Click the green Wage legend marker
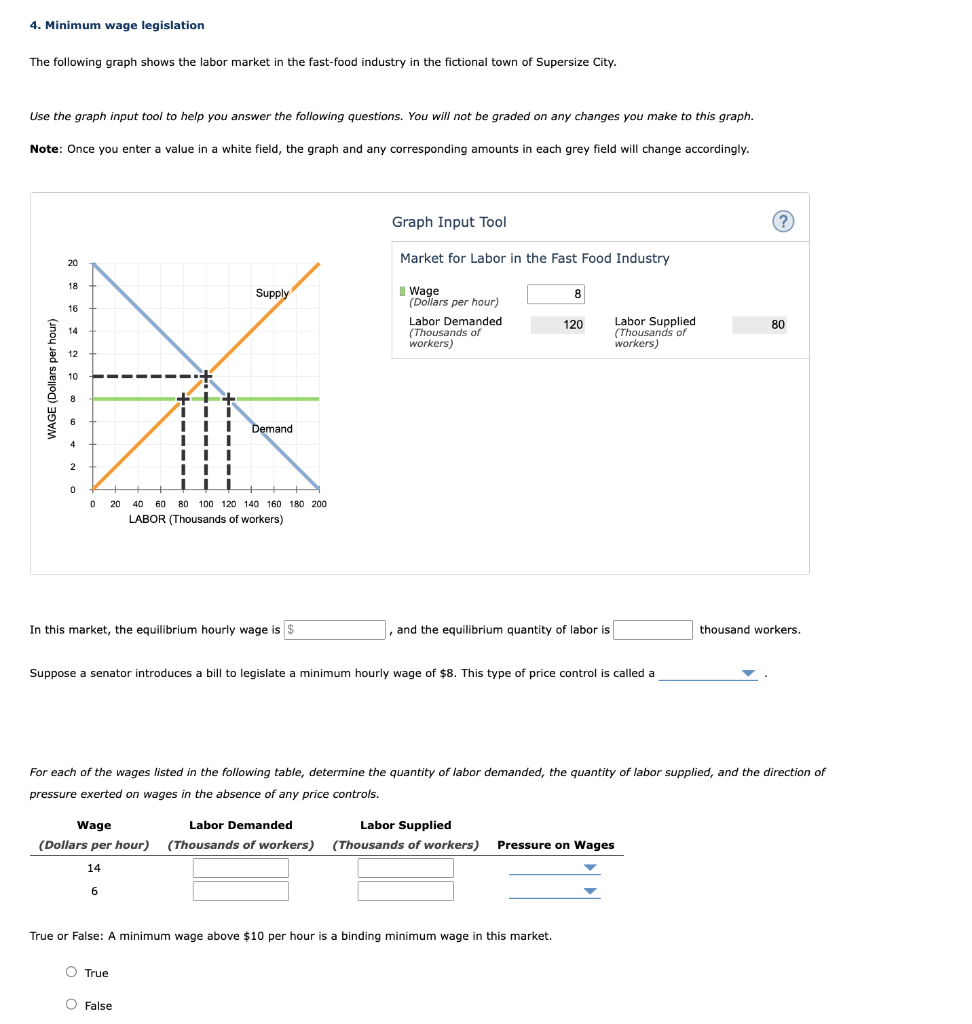This screenshot has width=972, height=1024. [x=403, y=290]
